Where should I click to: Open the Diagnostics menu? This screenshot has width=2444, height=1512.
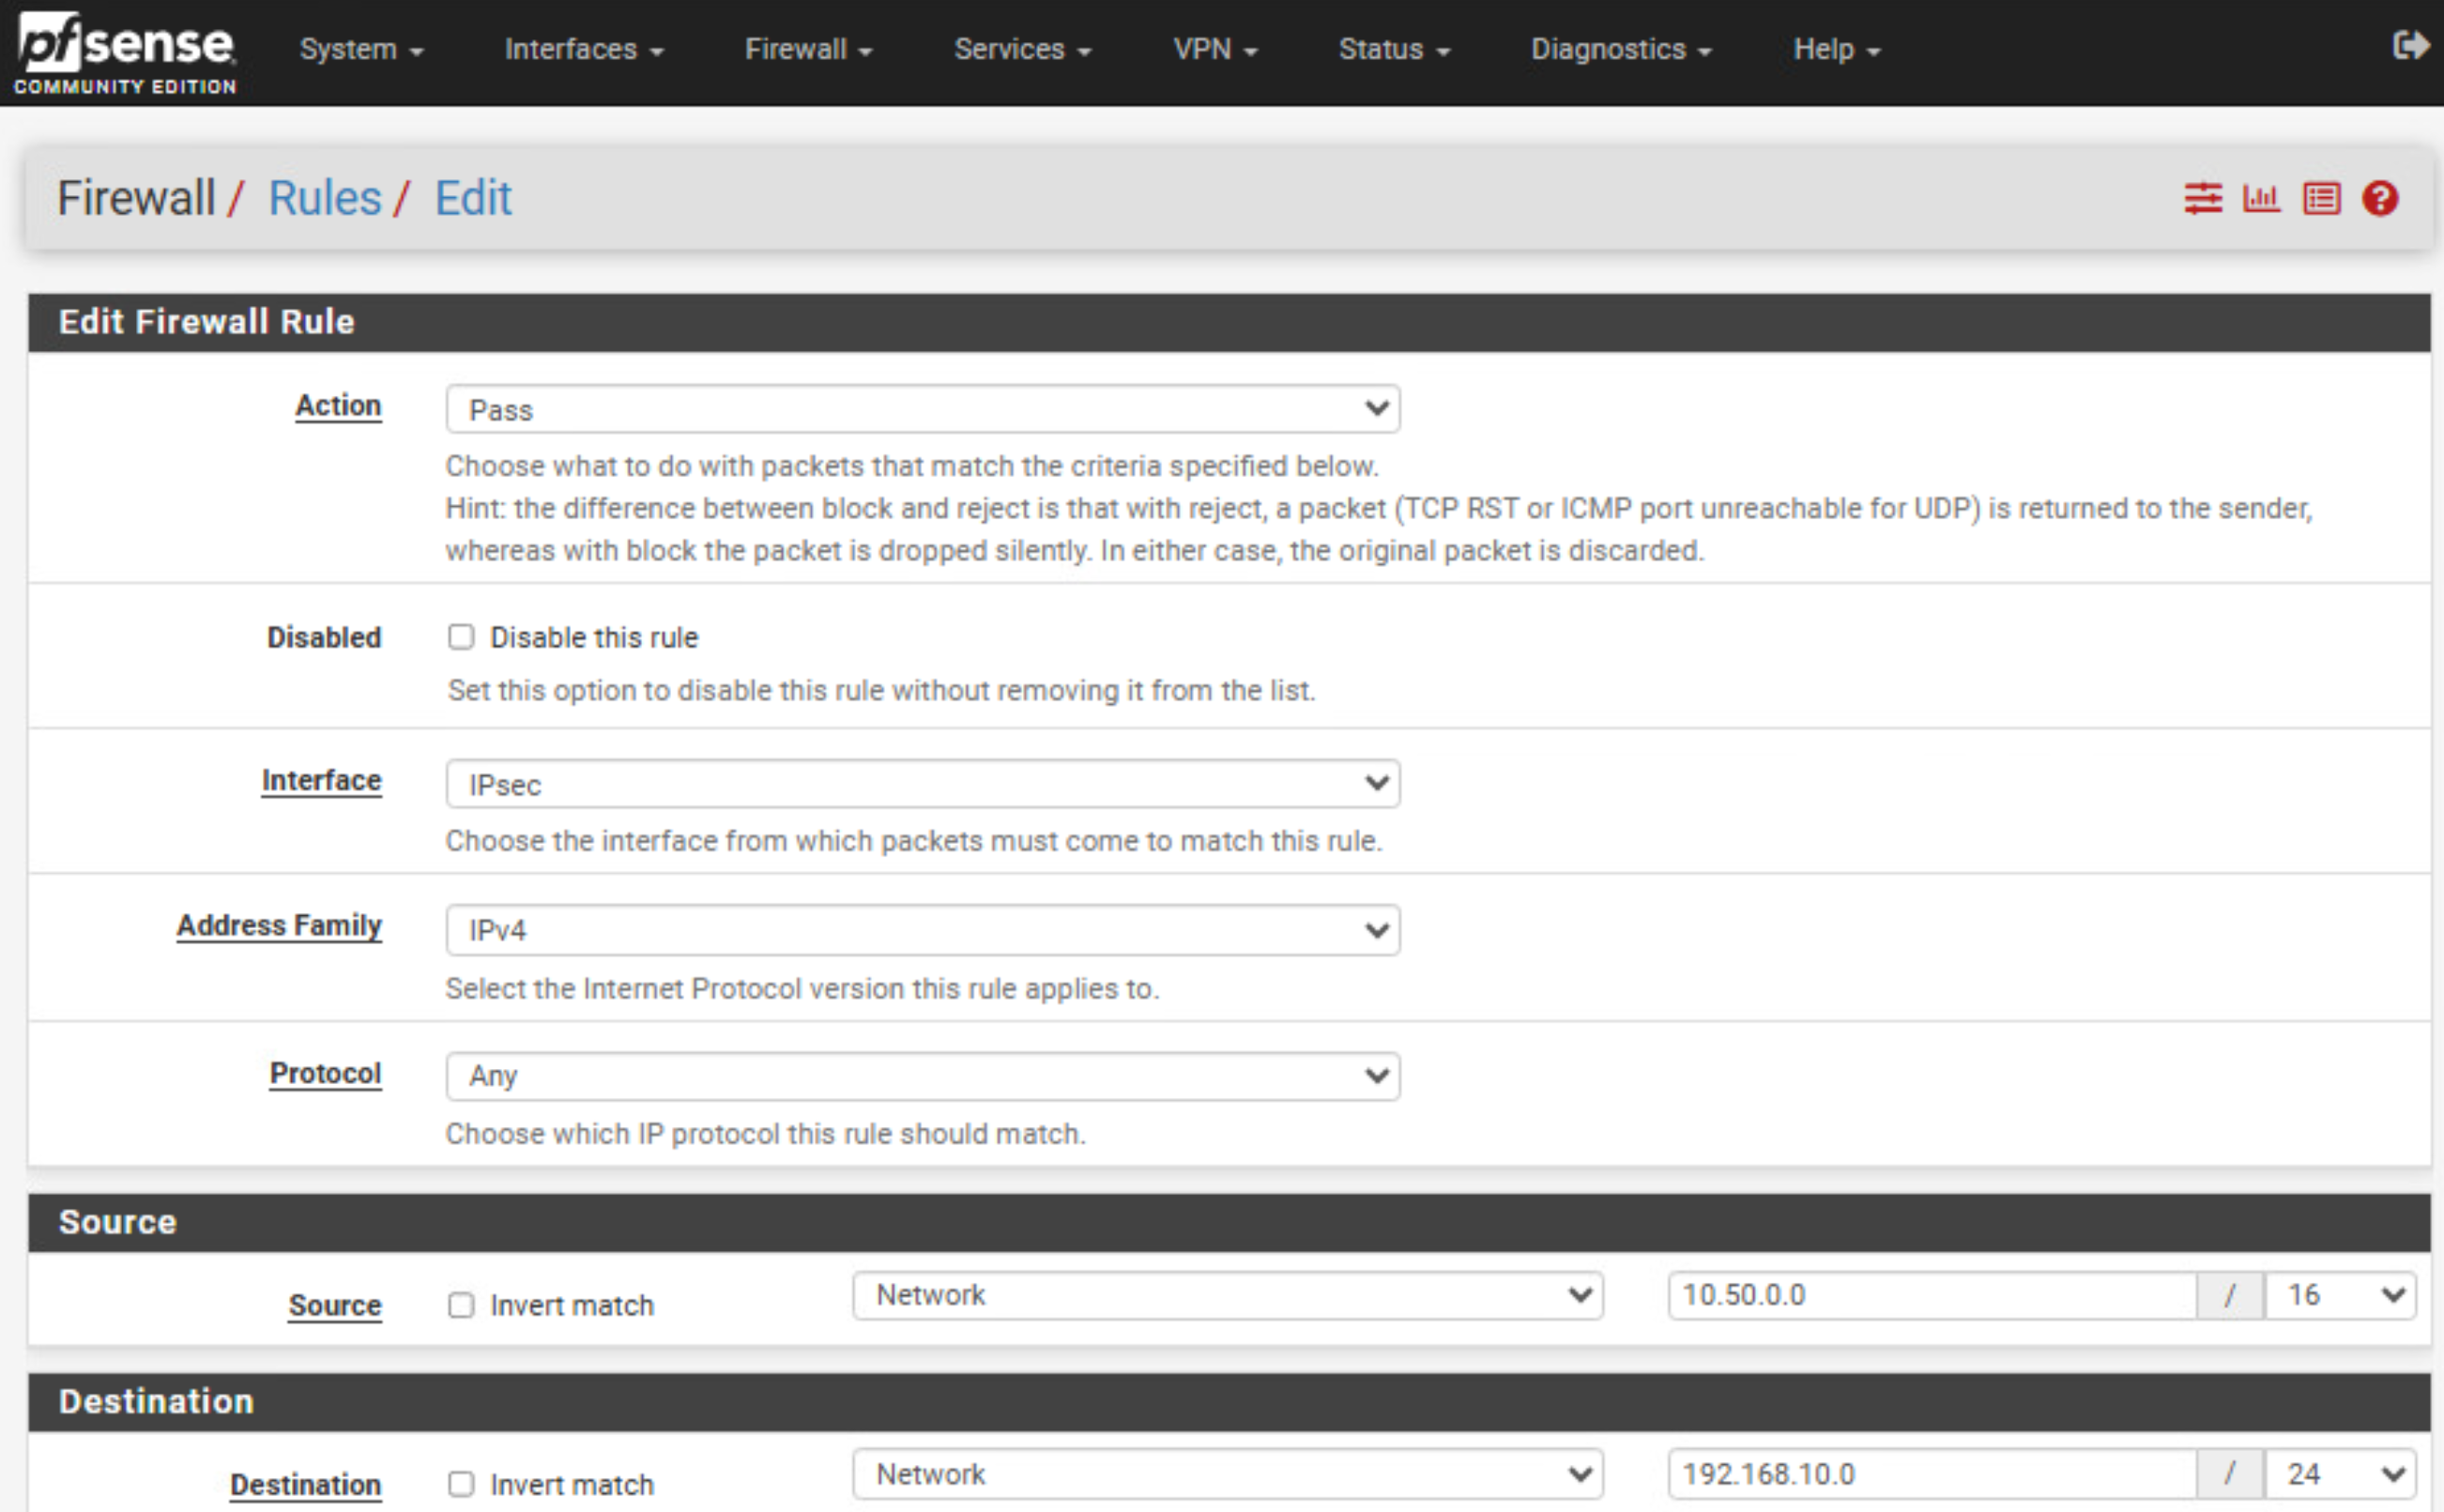[1620, 49]
